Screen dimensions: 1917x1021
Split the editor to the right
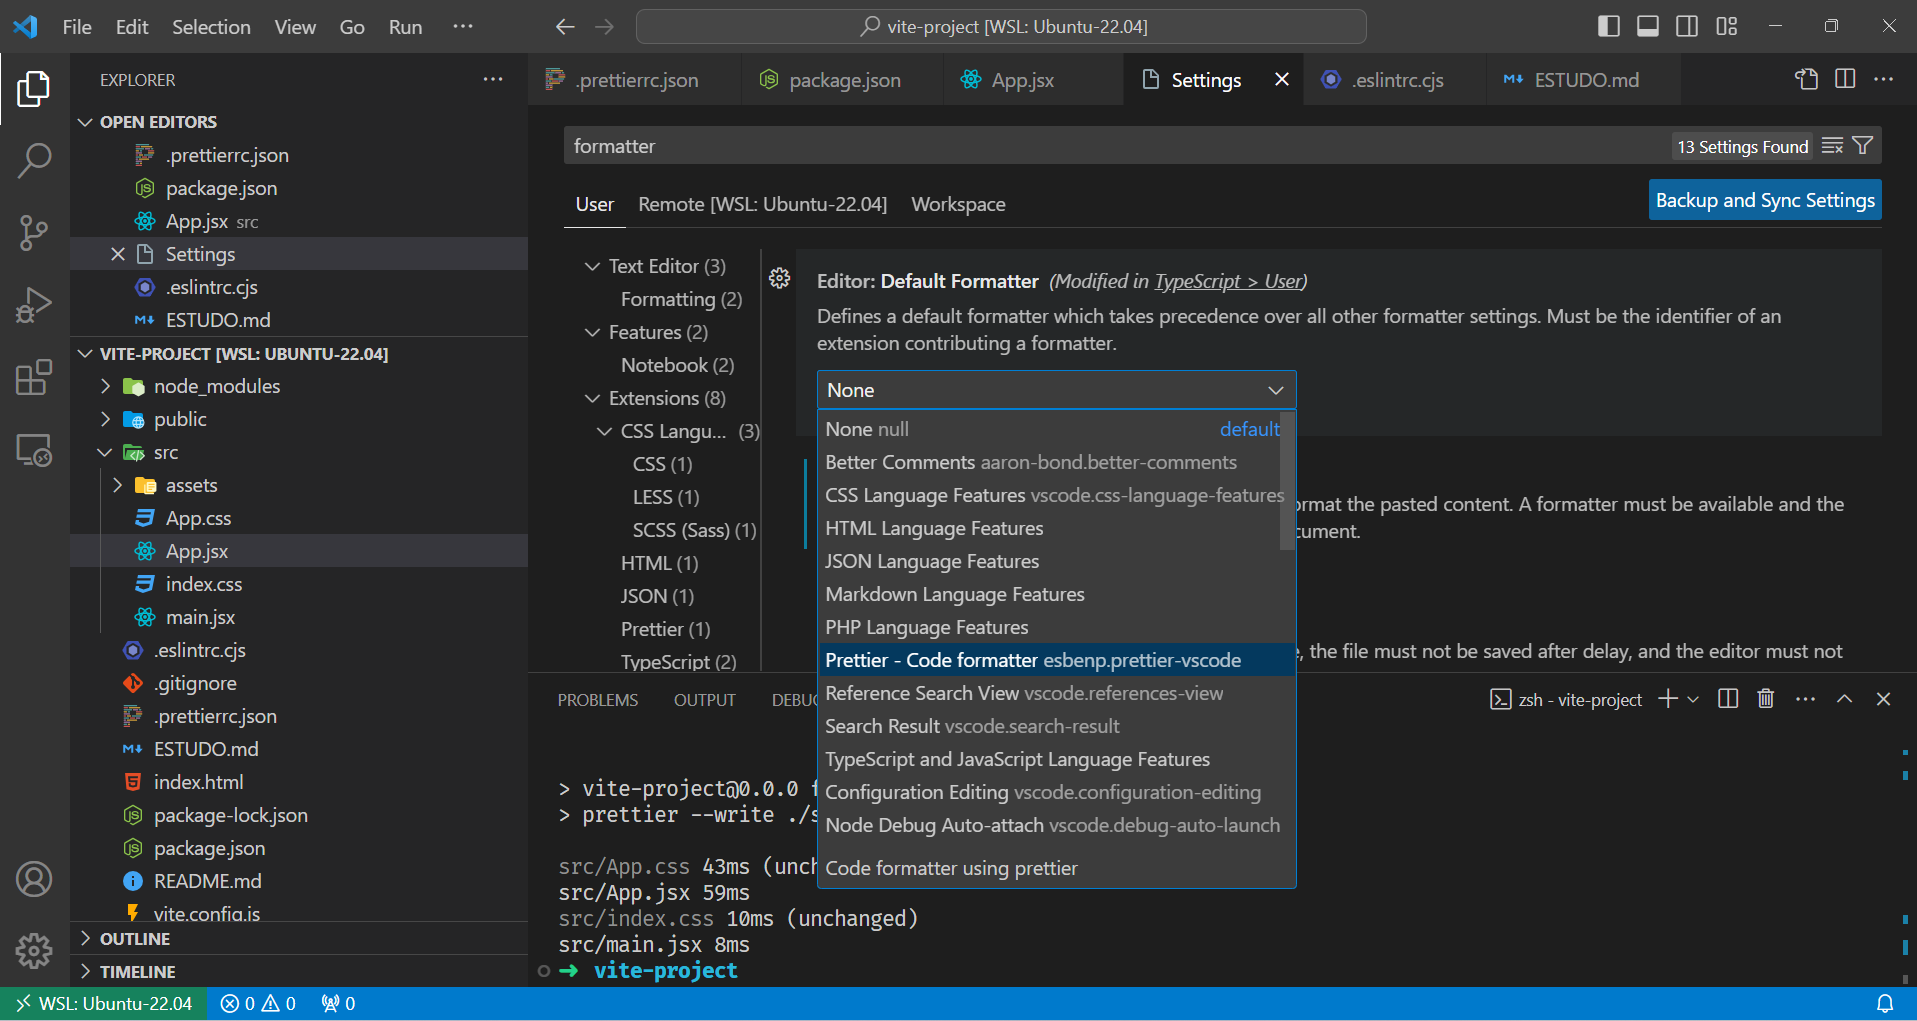(1846, 79)
